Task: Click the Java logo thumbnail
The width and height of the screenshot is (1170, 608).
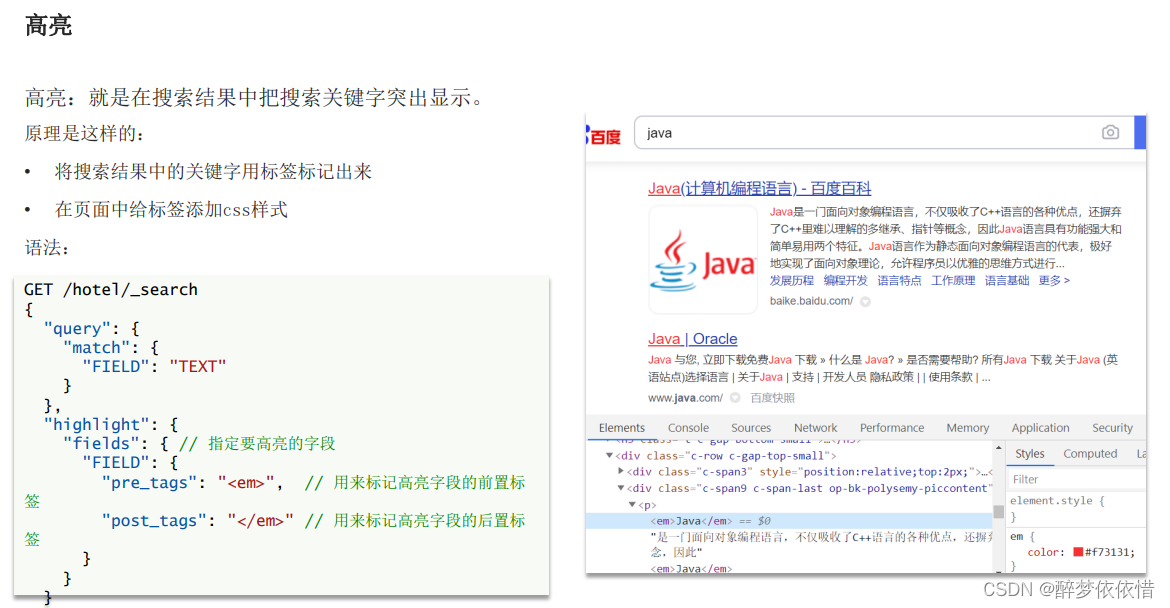Action: (x=703, y=260)
